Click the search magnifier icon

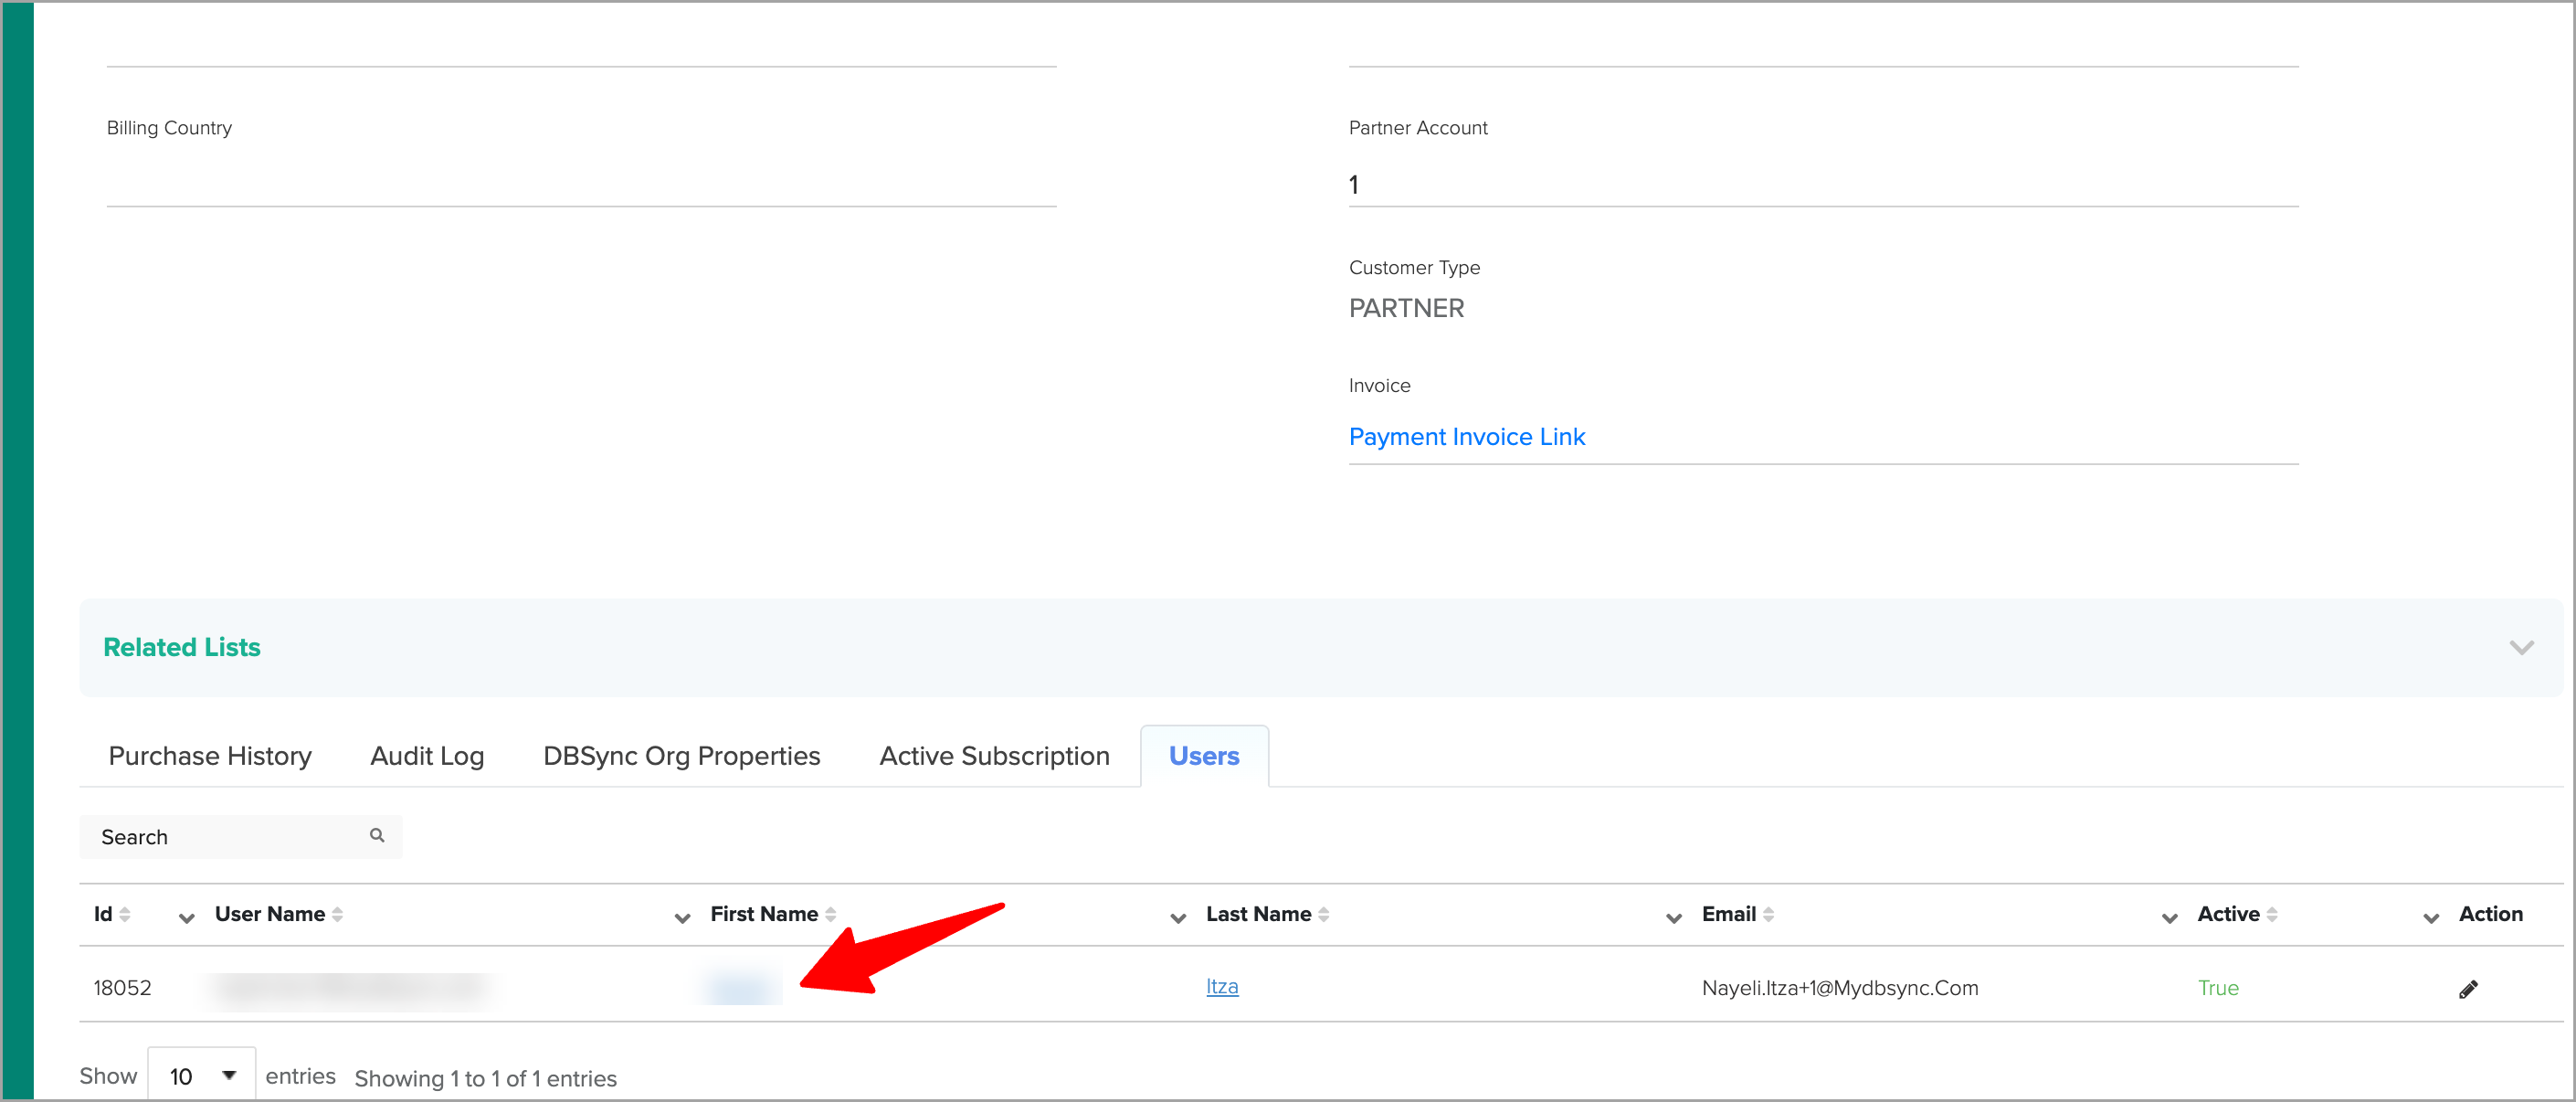click(377, 835)
